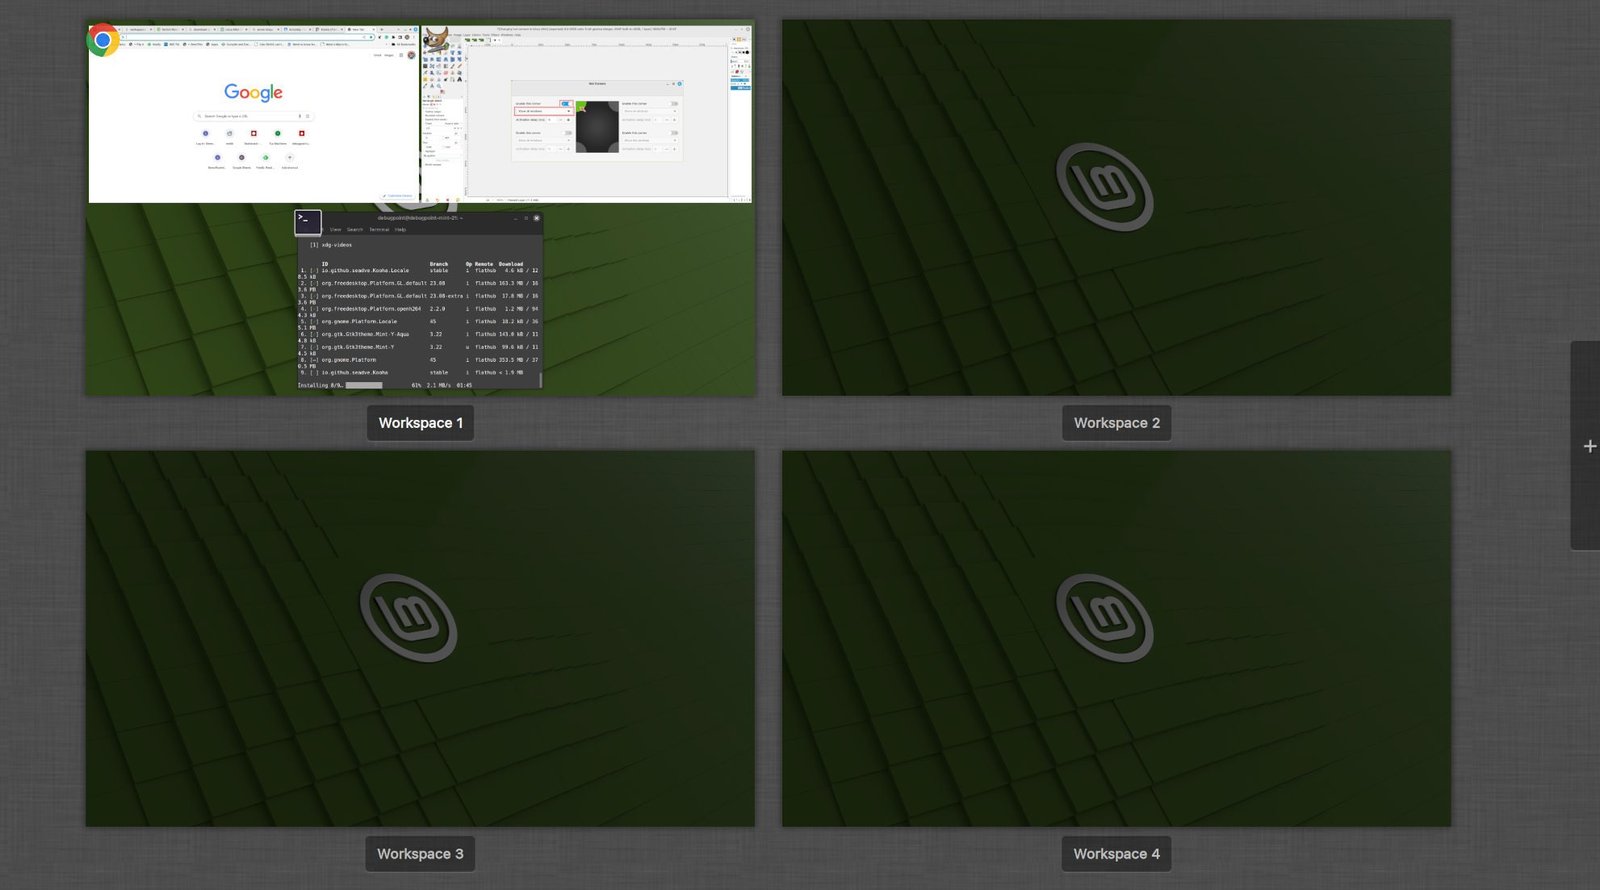Viewport: 1600px width, 890px height.
Task: Select the GIMP window thumbnail
Action: click(586, 113)
